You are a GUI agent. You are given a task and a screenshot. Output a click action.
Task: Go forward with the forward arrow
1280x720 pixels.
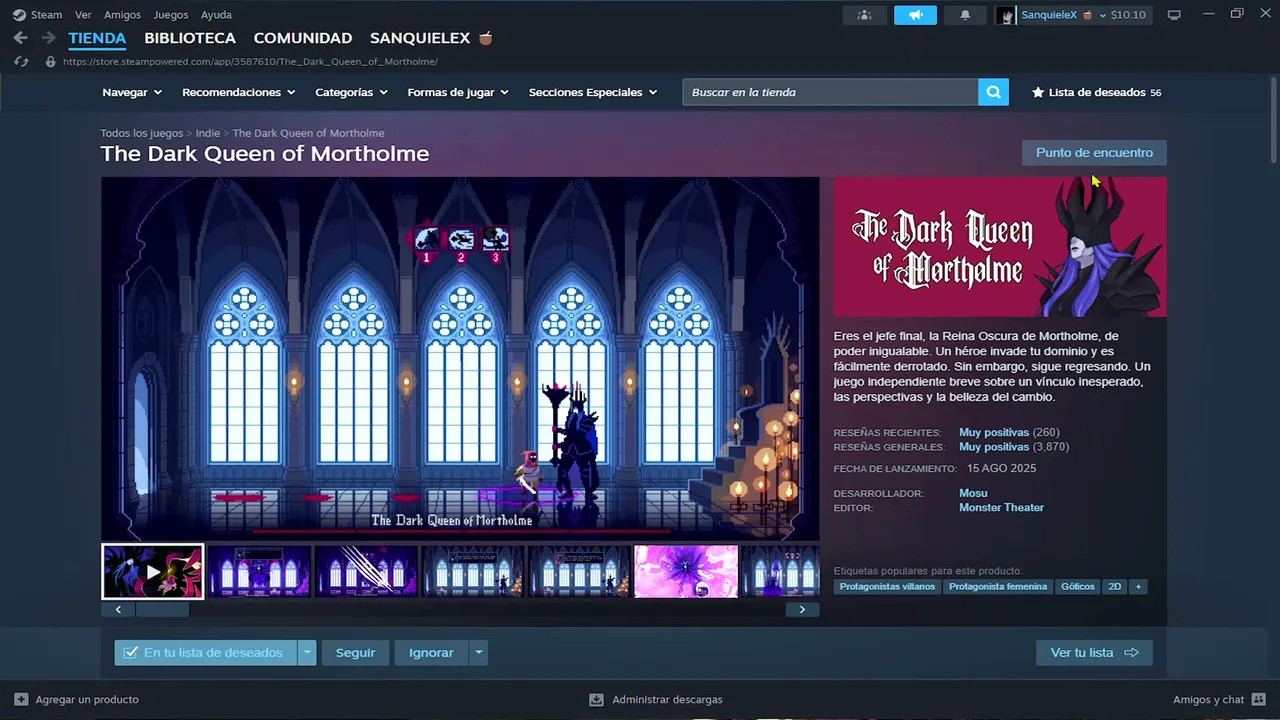48,38
